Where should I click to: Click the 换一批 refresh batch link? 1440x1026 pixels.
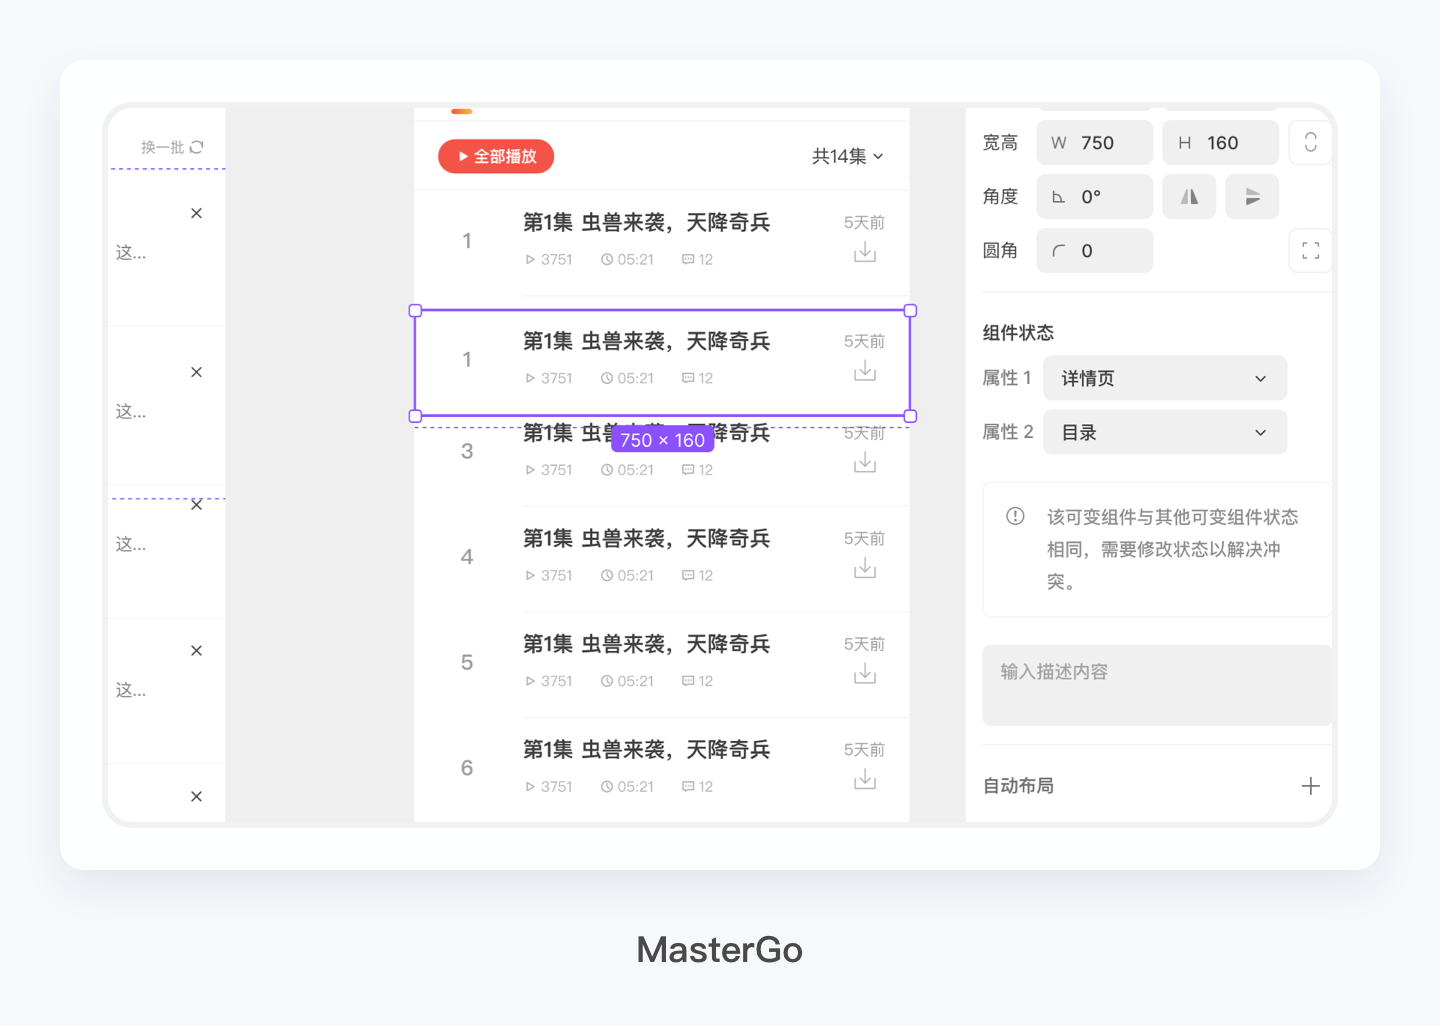pos(165,146)
